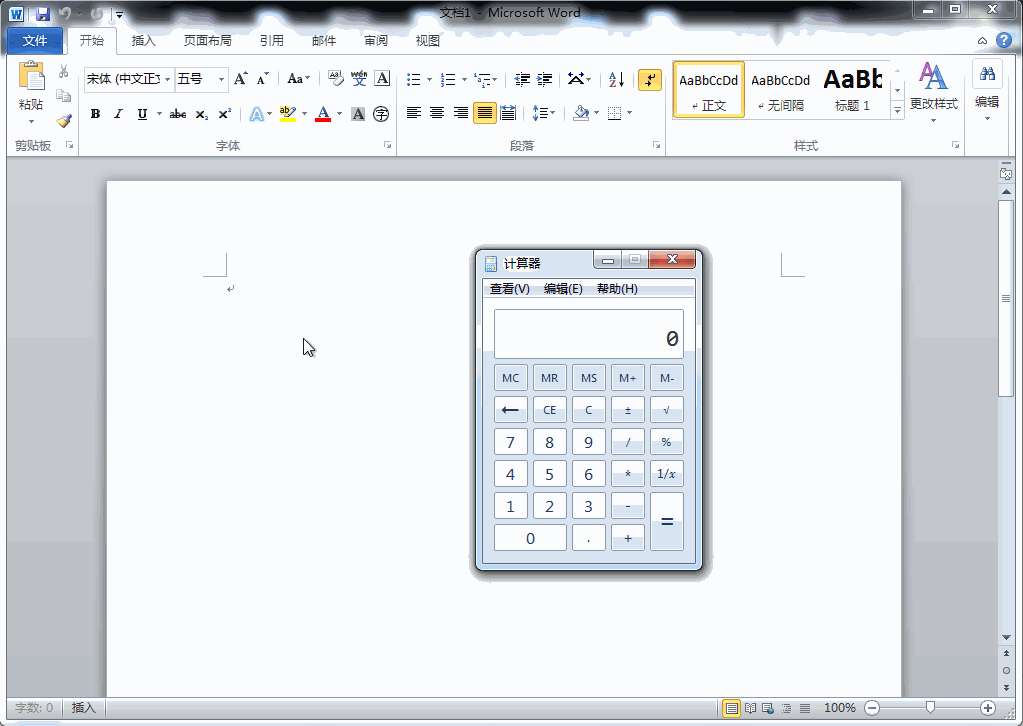Click the zoom slider handle in status bar
The image size is (1023, 726).
tap(930, 708)
